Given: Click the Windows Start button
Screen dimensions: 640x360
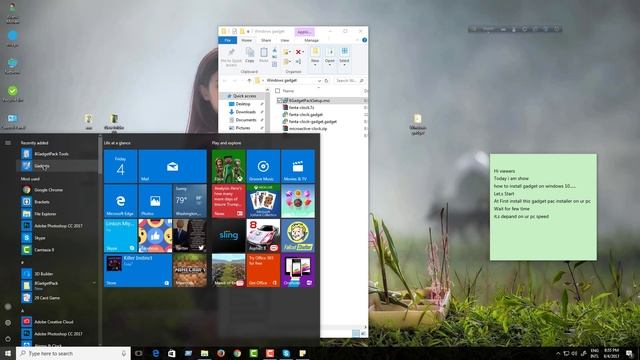Looking at the screenshot, I should pyautogui.click(x=8, y=353).
